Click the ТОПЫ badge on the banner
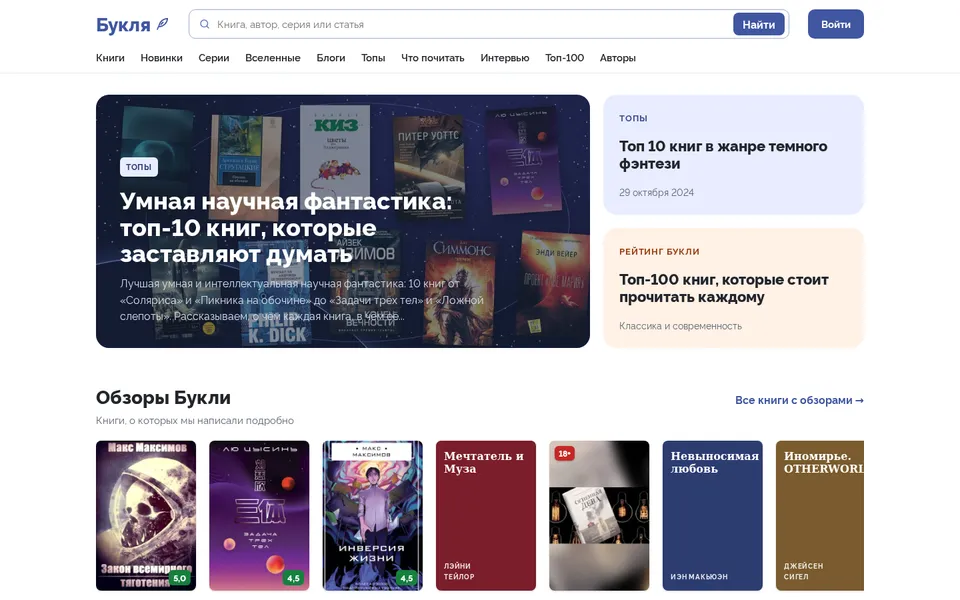This screenshot has height=600, width=960. [x=139, y=167]
